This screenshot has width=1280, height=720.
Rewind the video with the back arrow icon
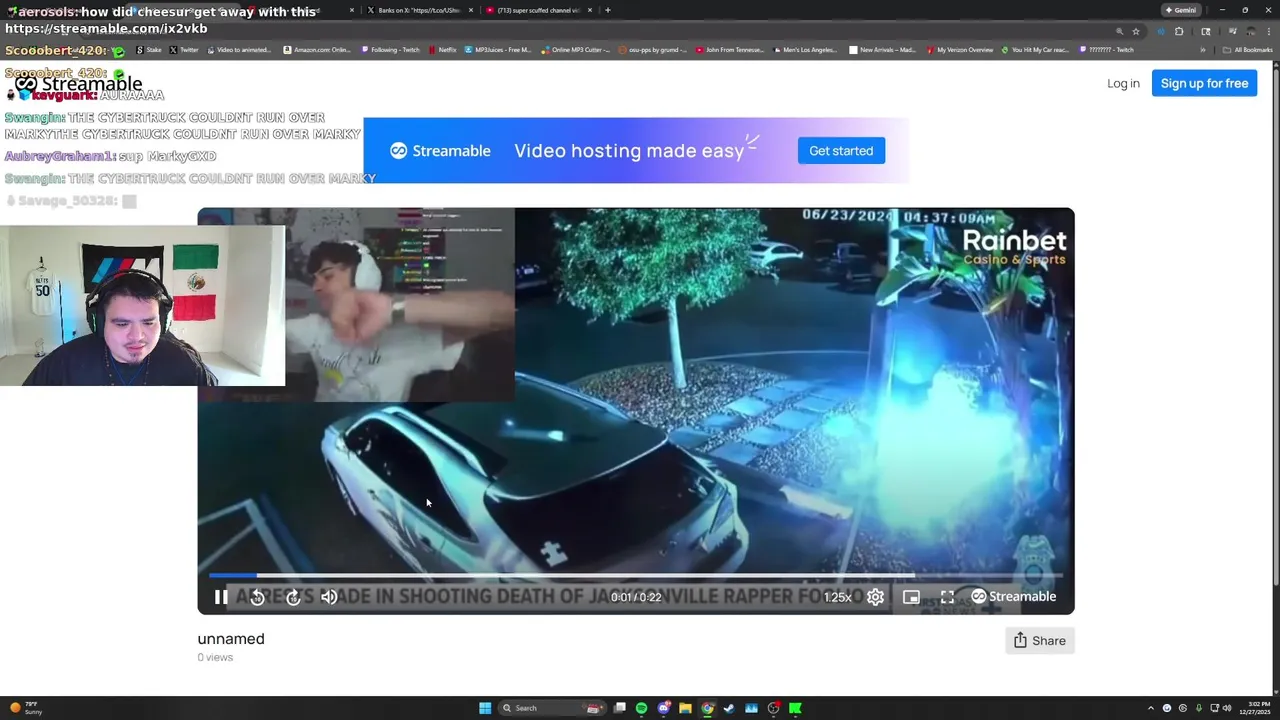coord(257,597)
